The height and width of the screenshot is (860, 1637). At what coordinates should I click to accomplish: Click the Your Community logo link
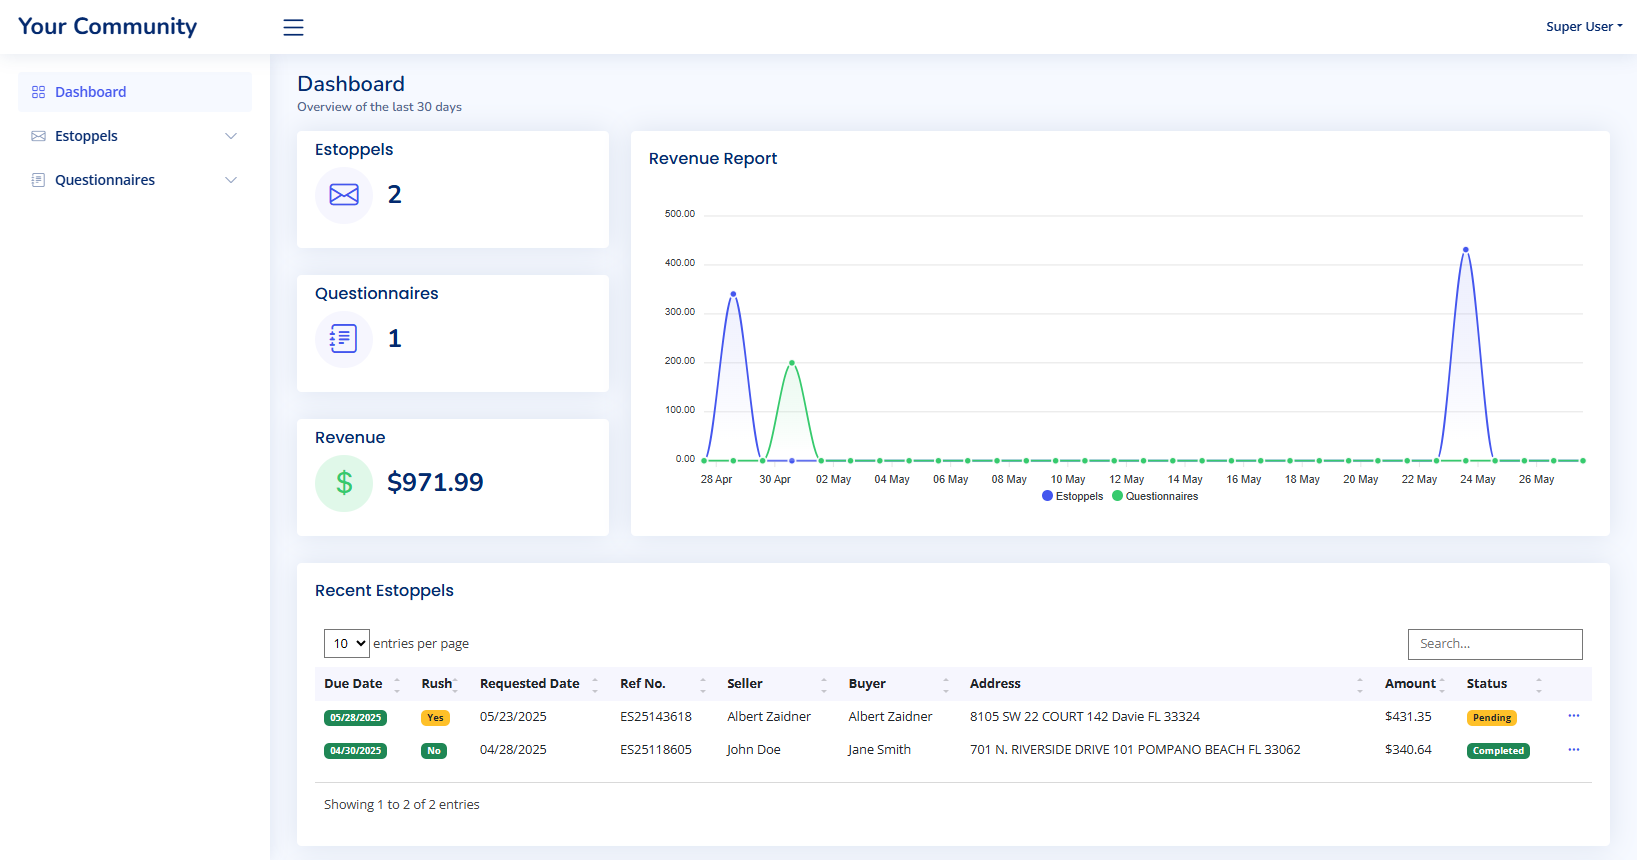[108, 27]
